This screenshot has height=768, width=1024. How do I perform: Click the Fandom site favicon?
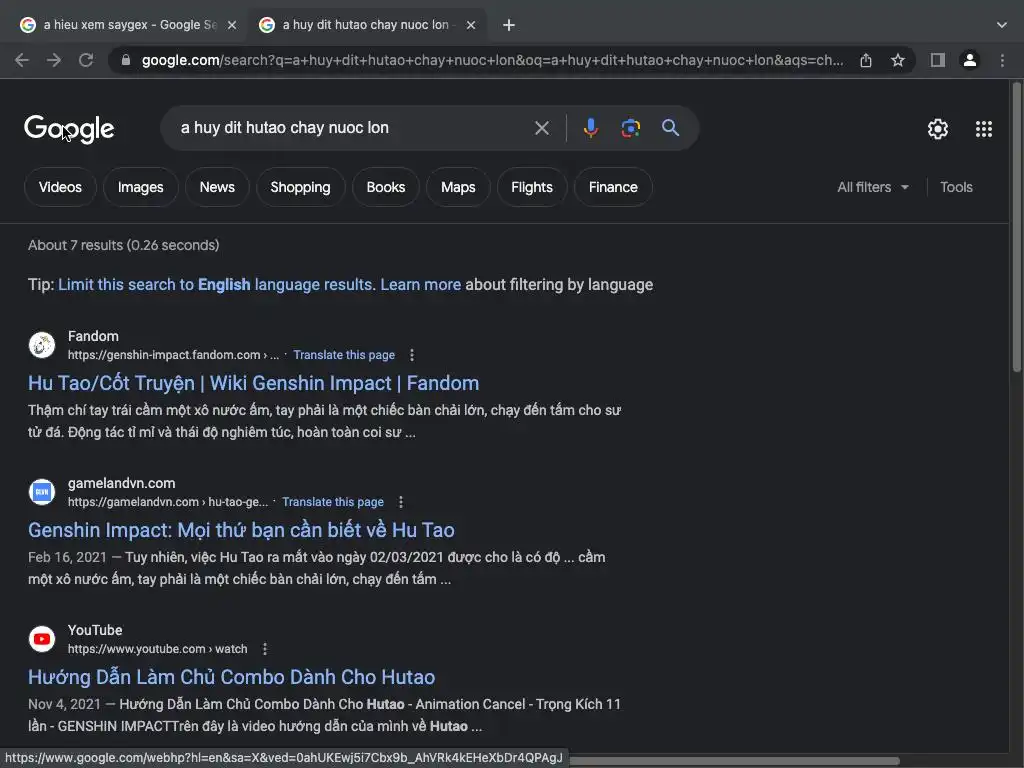click(x=42, y=345)
